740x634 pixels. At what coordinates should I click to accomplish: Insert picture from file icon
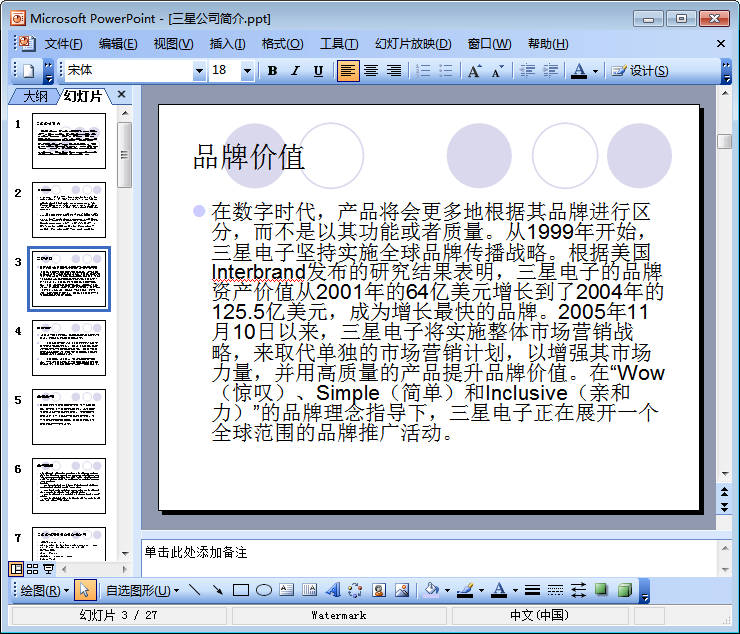coord(402,590)
